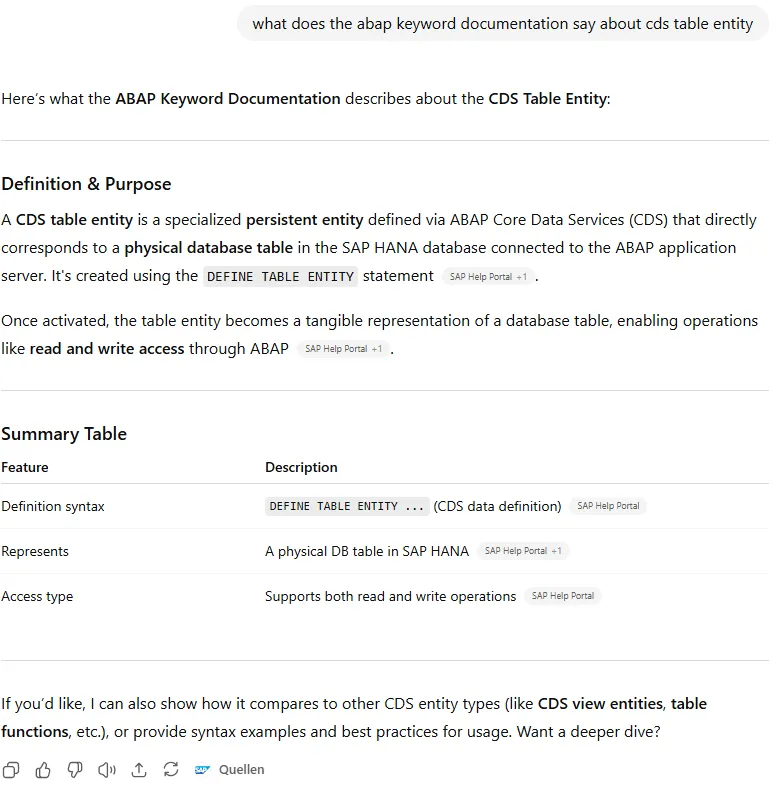This screenshot has width=776, height=788.
Task: Click the inline DEFINE TABLE ENTITY code in paragraph
Action: pyautogui.click(x=280, y=277)
